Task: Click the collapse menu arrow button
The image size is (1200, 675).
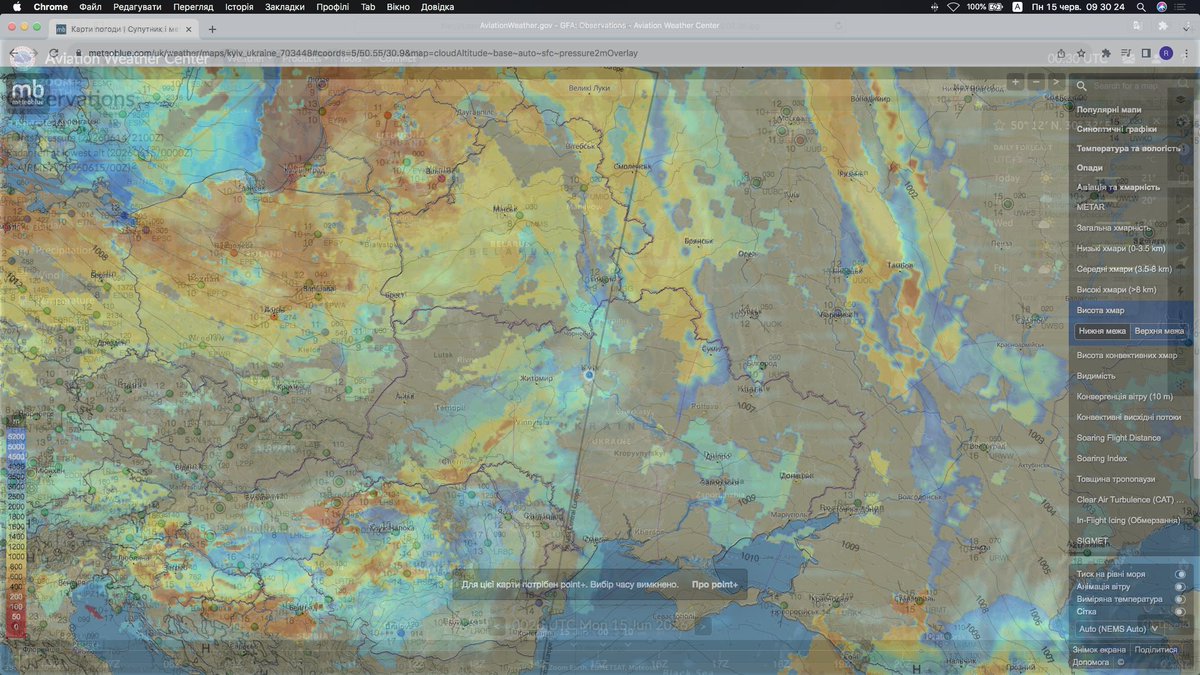Action: (x=1055, y=82)
